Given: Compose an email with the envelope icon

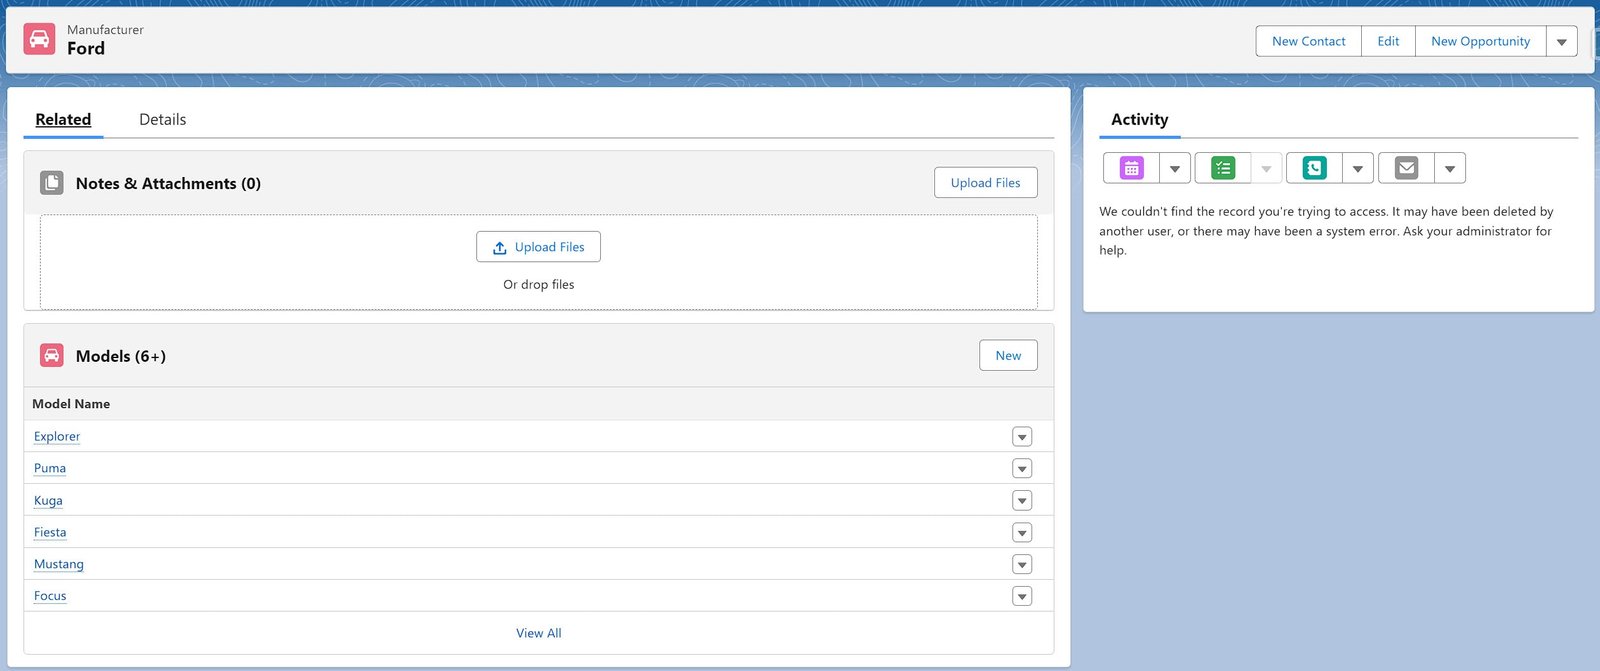Looking at the screenshot, I should 1406,168.
